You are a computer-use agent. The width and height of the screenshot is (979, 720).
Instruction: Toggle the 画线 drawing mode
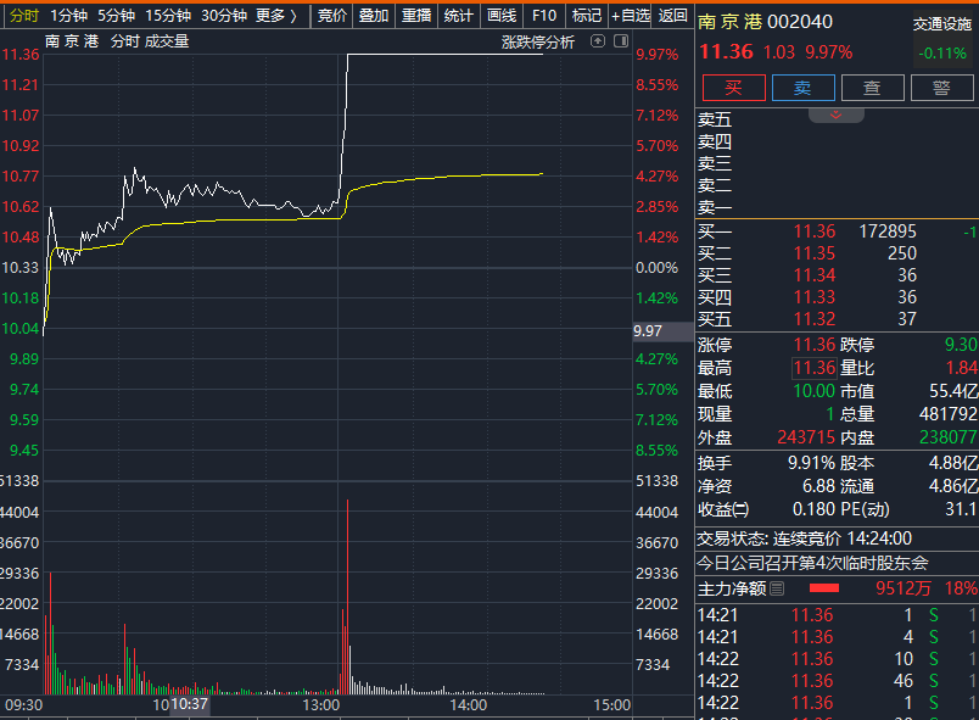tap(501, 15)
